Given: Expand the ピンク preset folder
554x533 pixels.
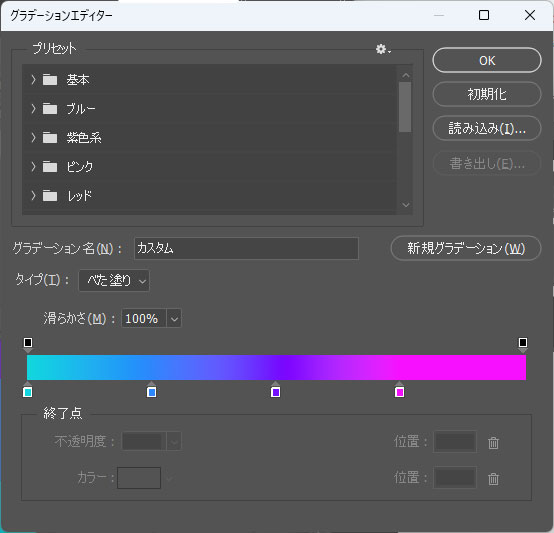Looking at the screenshot, I should [x=33, y=166].
